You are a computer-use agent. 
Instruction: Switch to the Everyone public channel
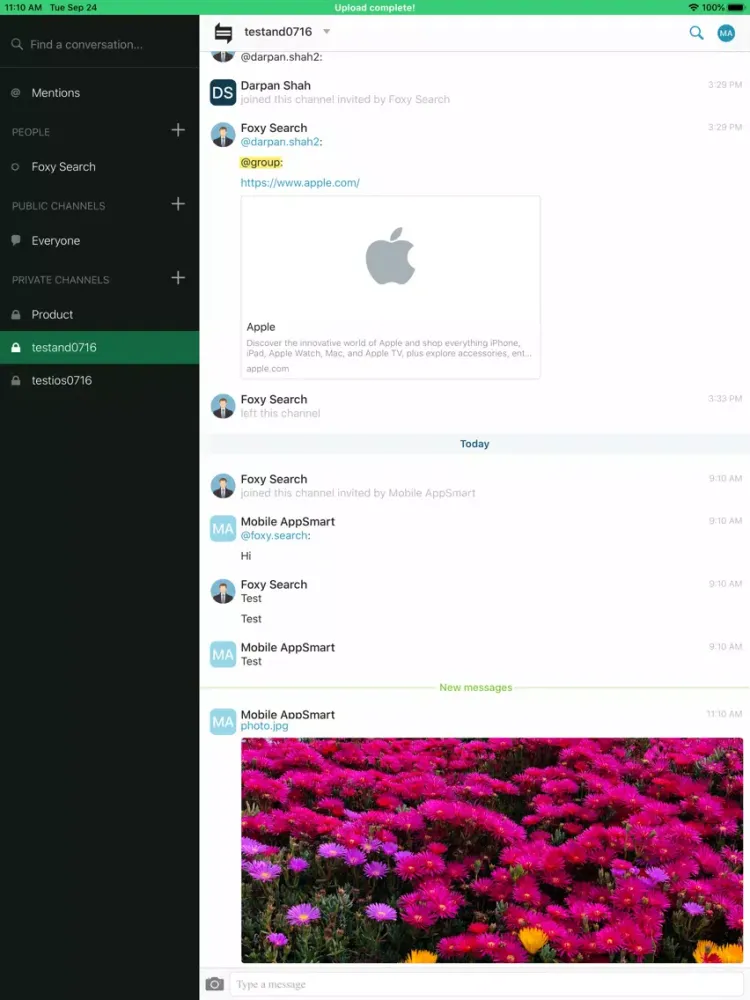(x=56, y=241)
